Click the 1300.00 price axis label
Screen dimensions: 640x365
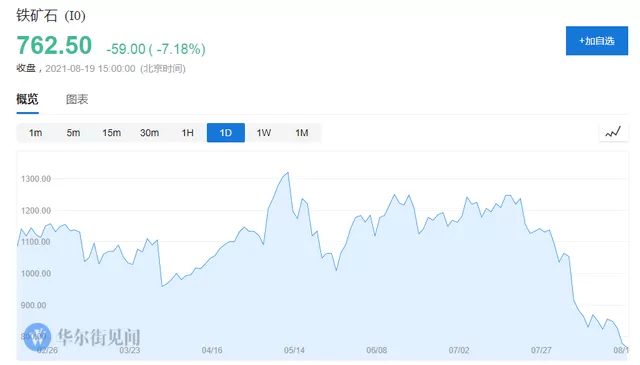click(36, 179)
